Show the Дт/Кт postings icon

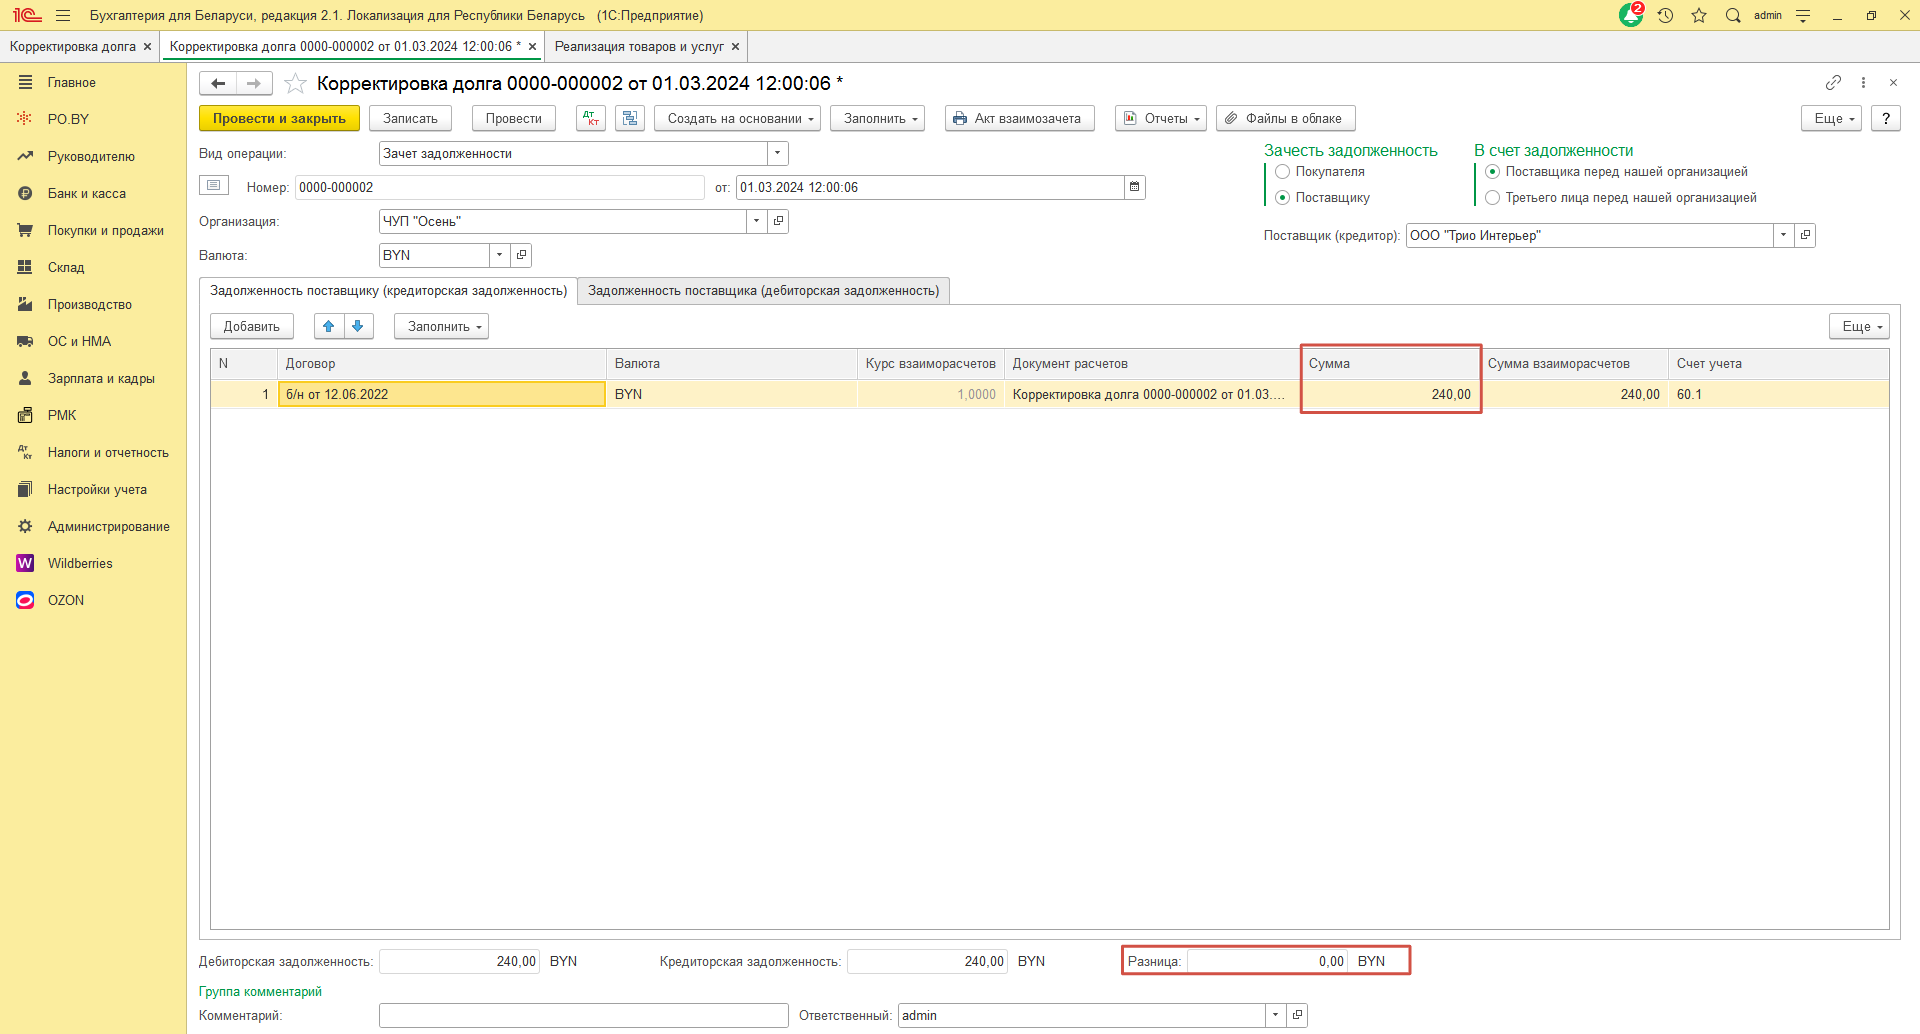tap(591, 118)
